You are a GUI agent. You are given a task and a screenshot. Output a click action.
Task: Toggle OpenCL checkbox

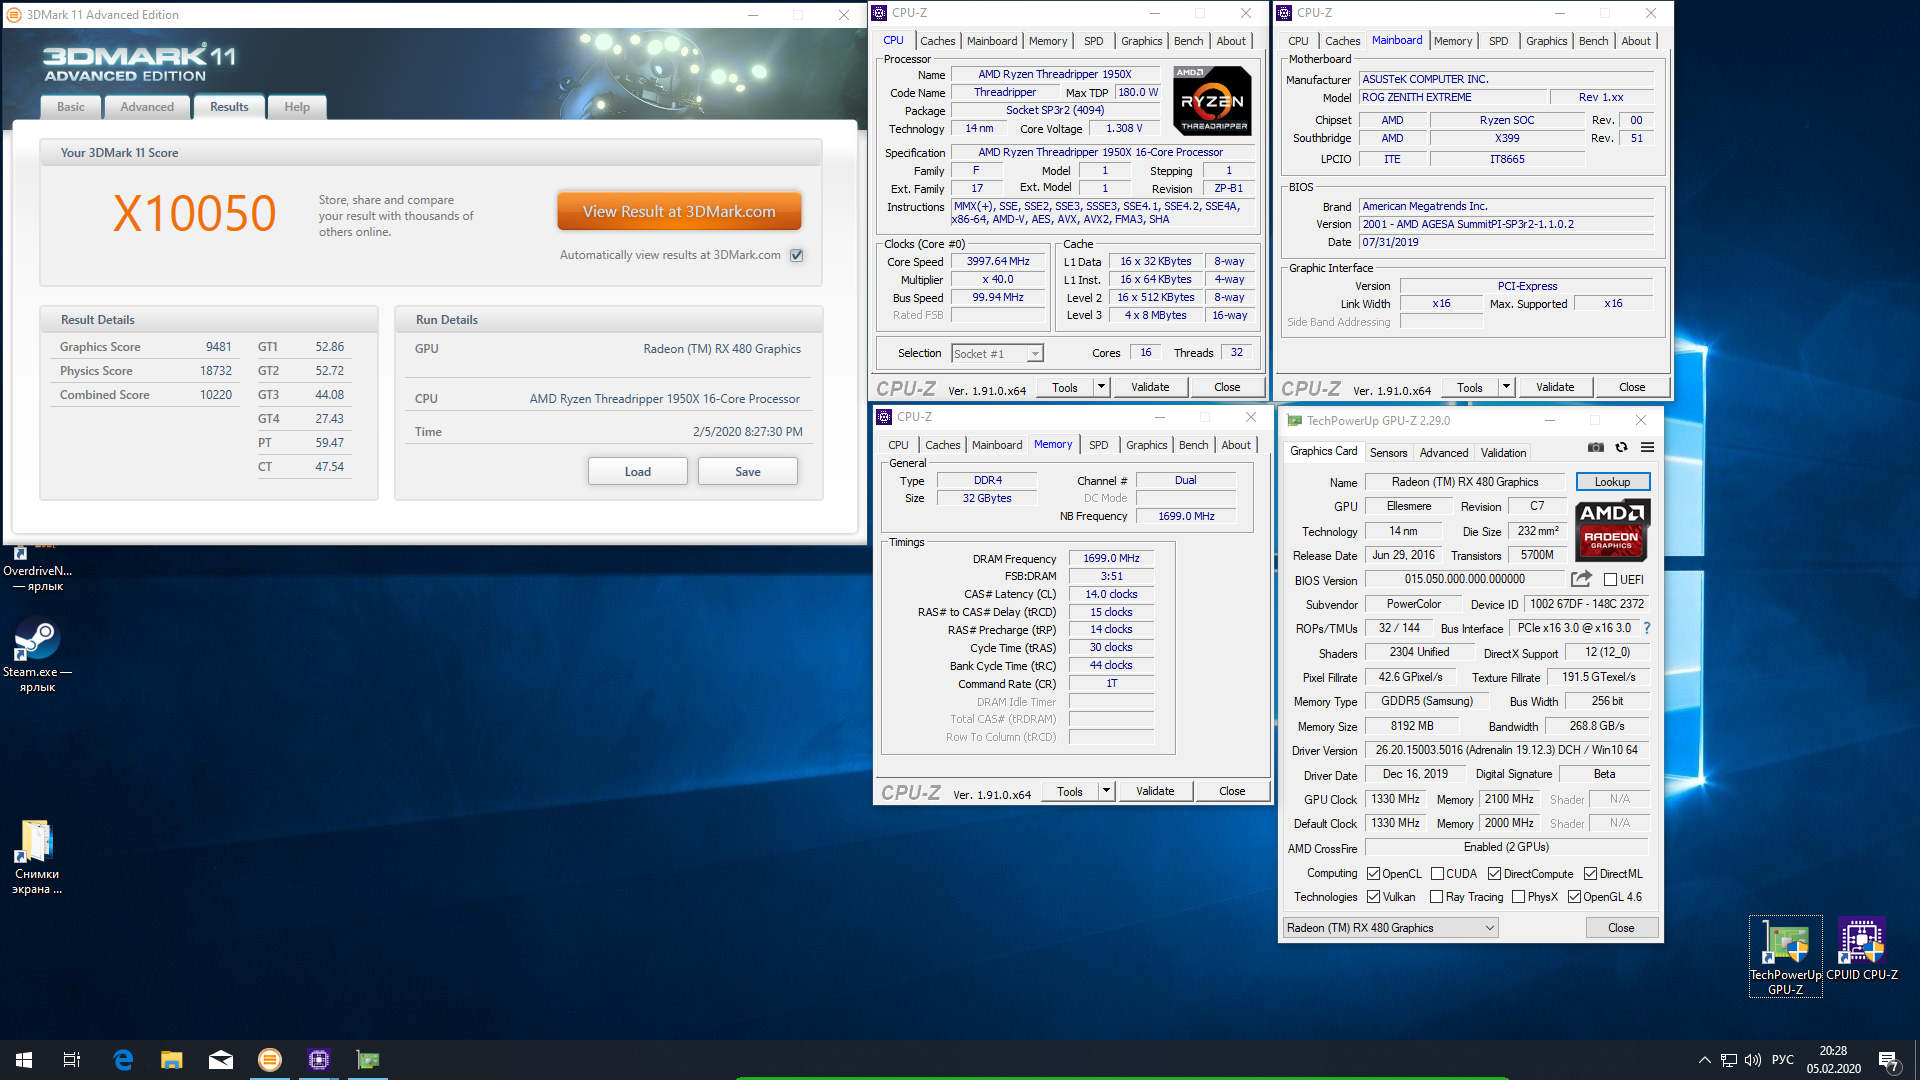pos(1373,874)
